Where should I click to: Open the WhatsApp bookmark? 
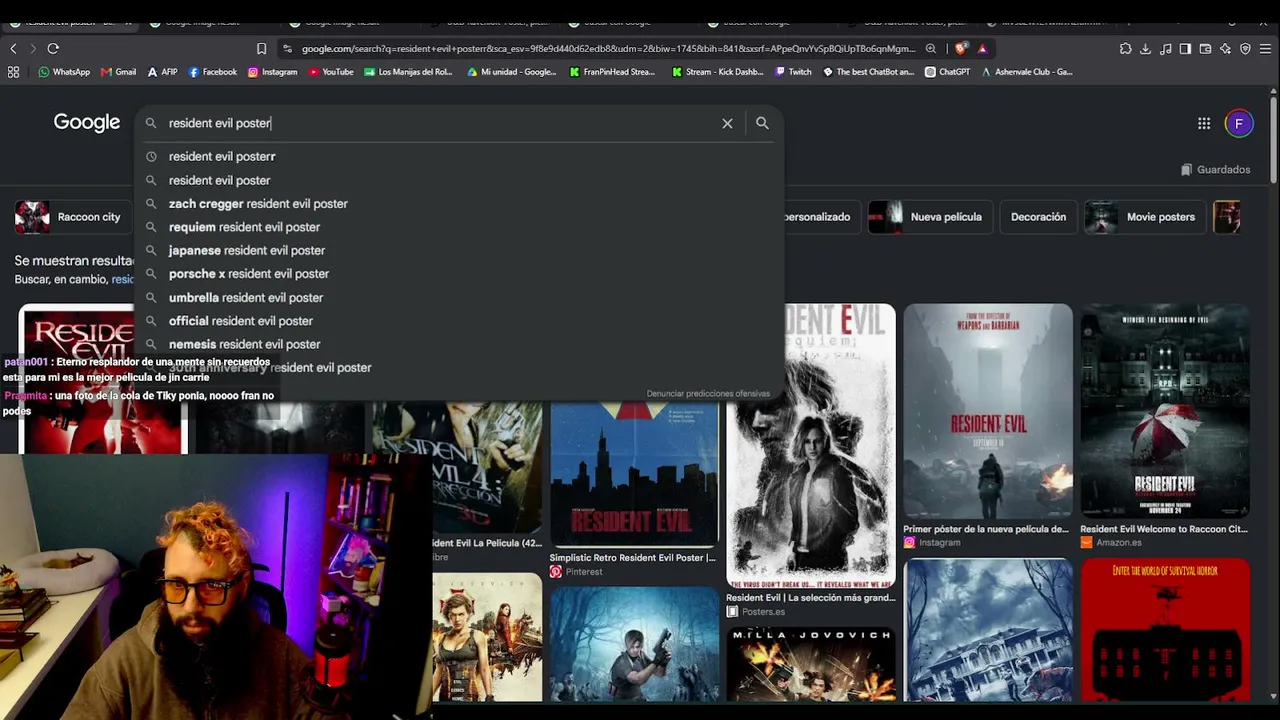(x=63, y=72)
